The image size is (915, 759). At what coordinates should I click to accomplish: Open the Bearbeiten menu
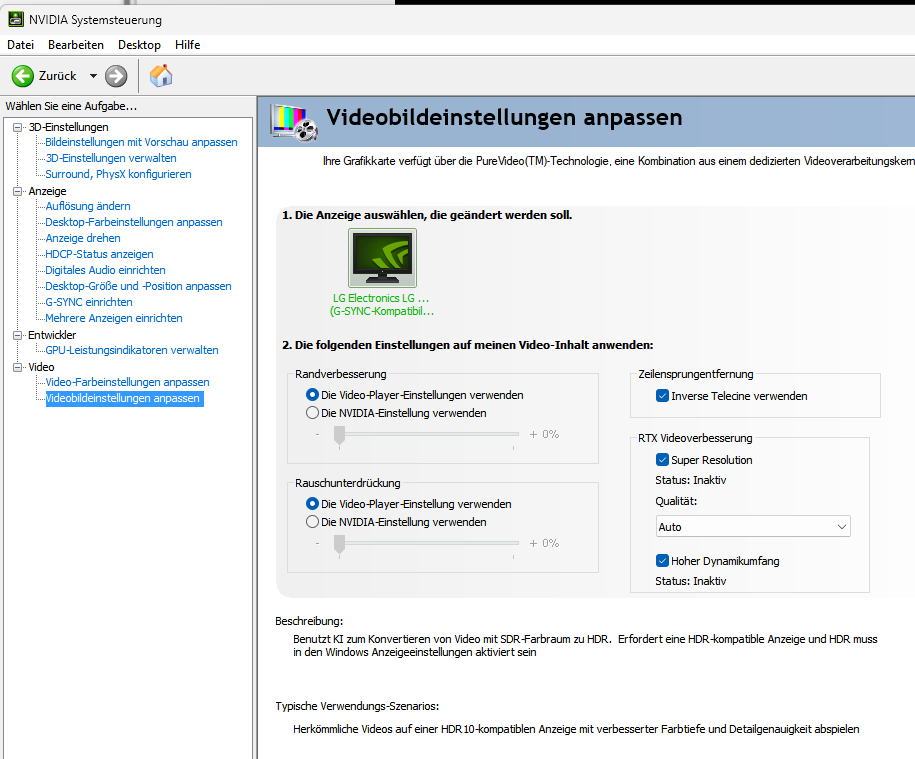76,45
